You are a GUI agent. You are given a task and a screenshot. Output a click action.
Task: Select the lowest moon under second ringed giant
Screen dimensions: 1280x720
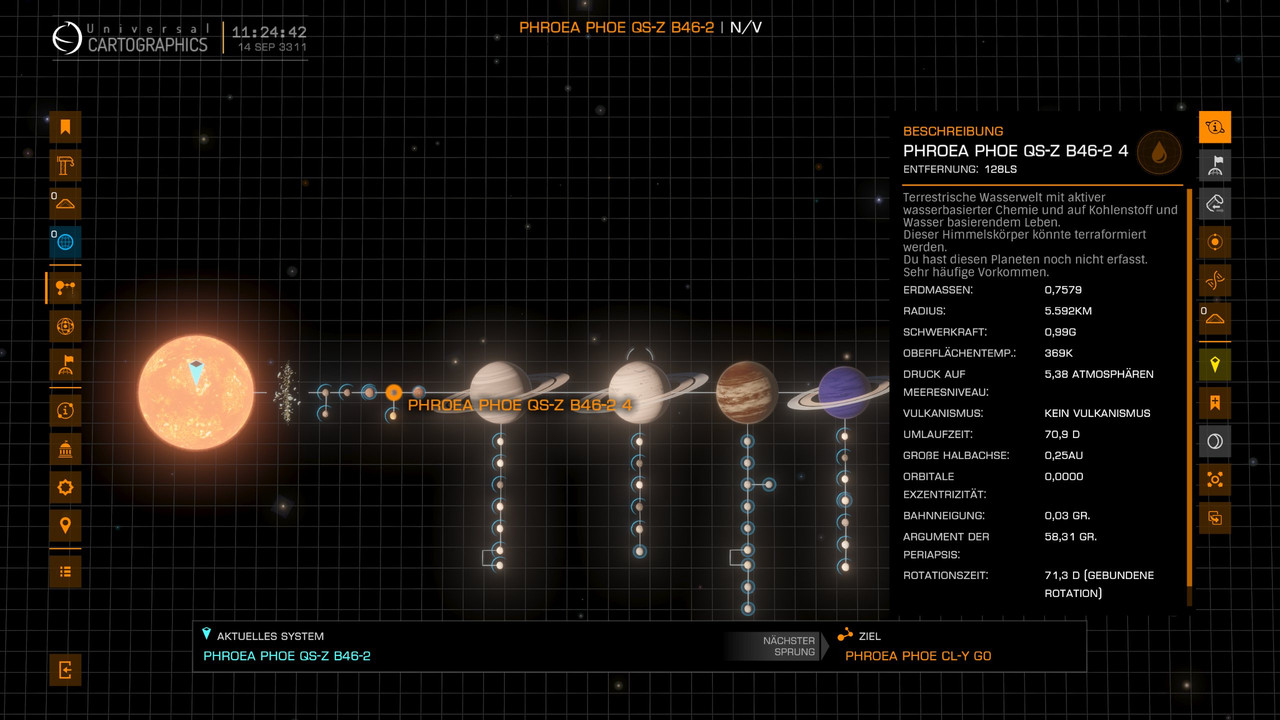(x=639, y=551)
